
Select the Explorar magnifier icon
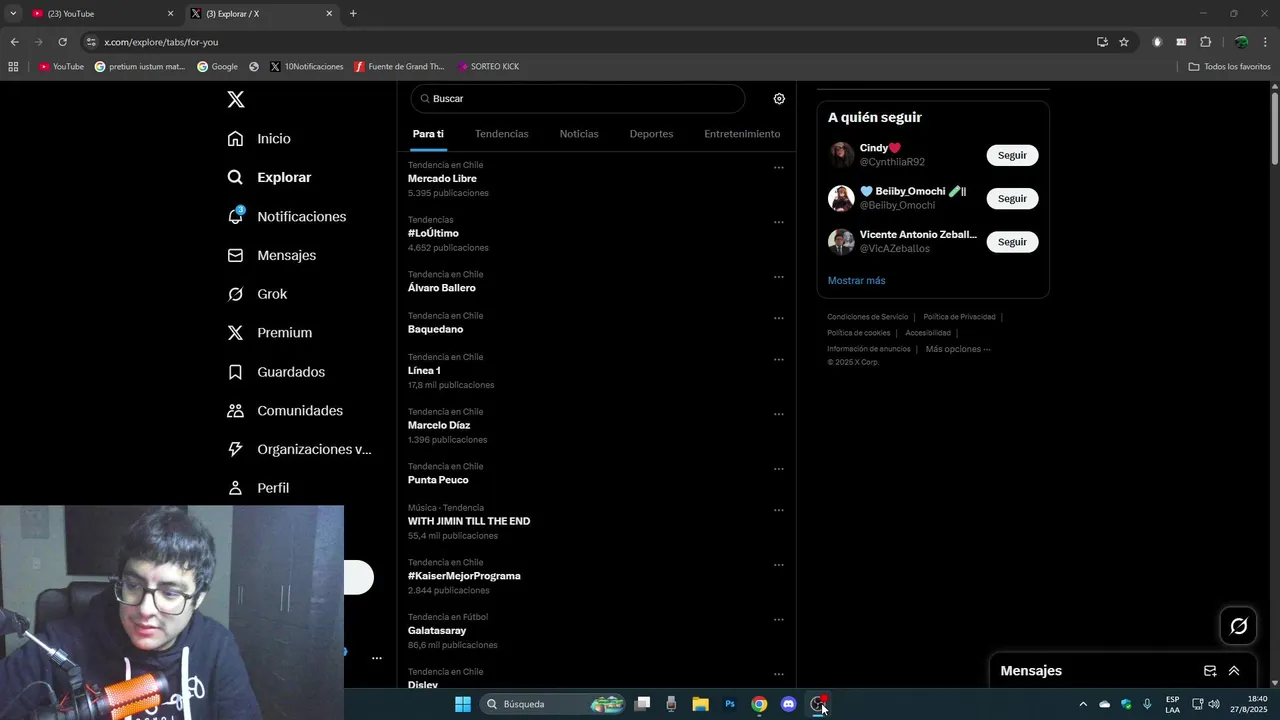[x=235, y=177]
